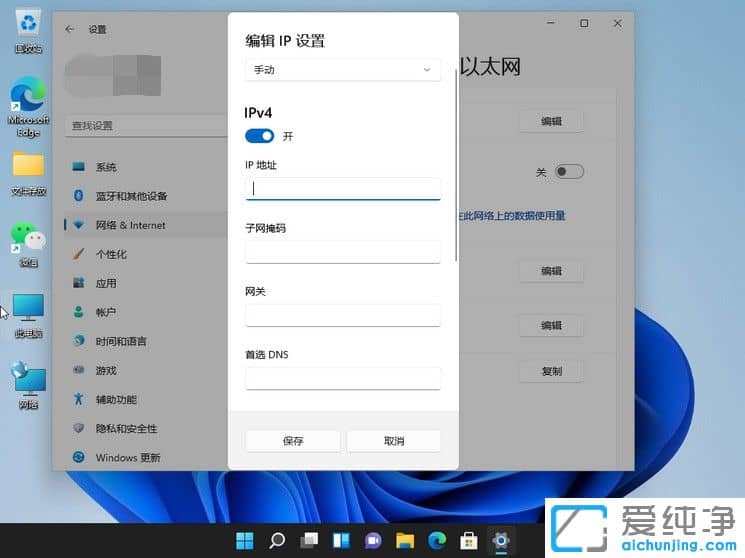Open taskbar Search

point(277,540)
